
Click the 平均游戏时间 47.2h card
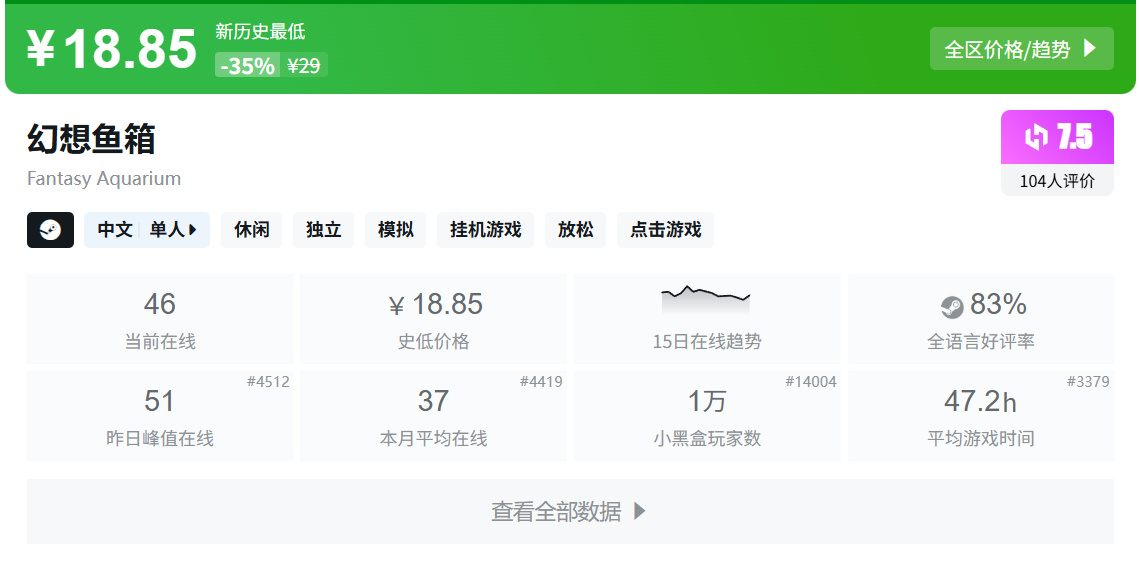tap(981, 416)
